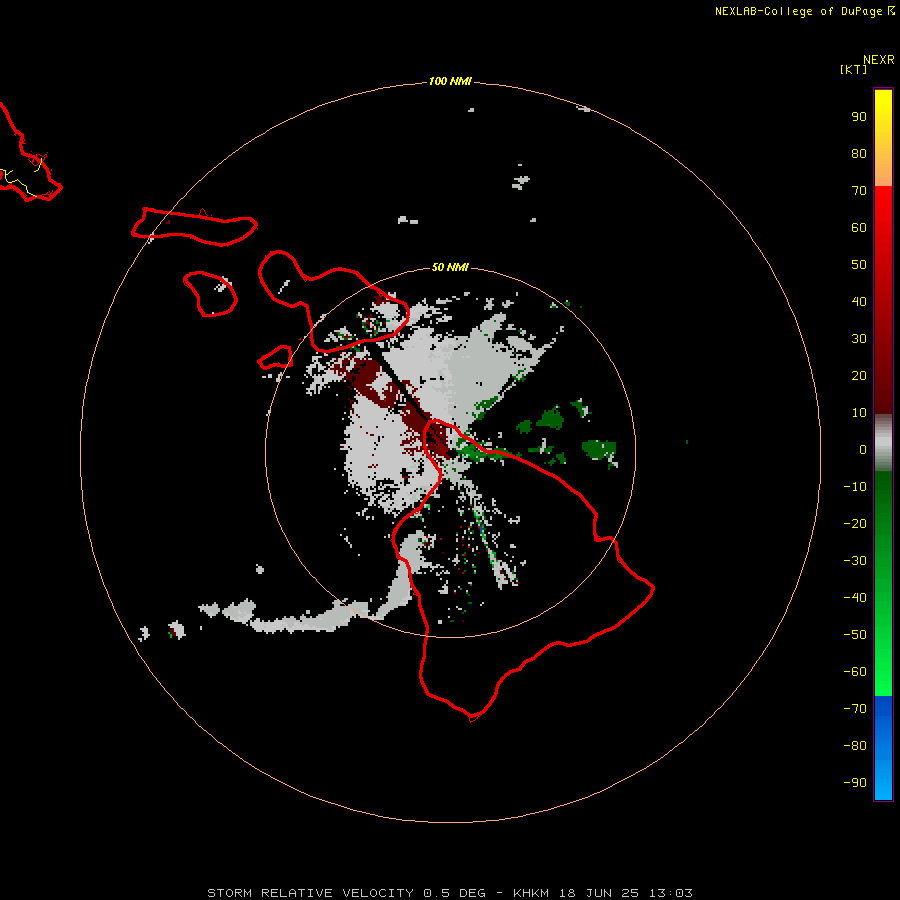
Task: Click the 100 NMI range ring label
Action: [450, 82]
